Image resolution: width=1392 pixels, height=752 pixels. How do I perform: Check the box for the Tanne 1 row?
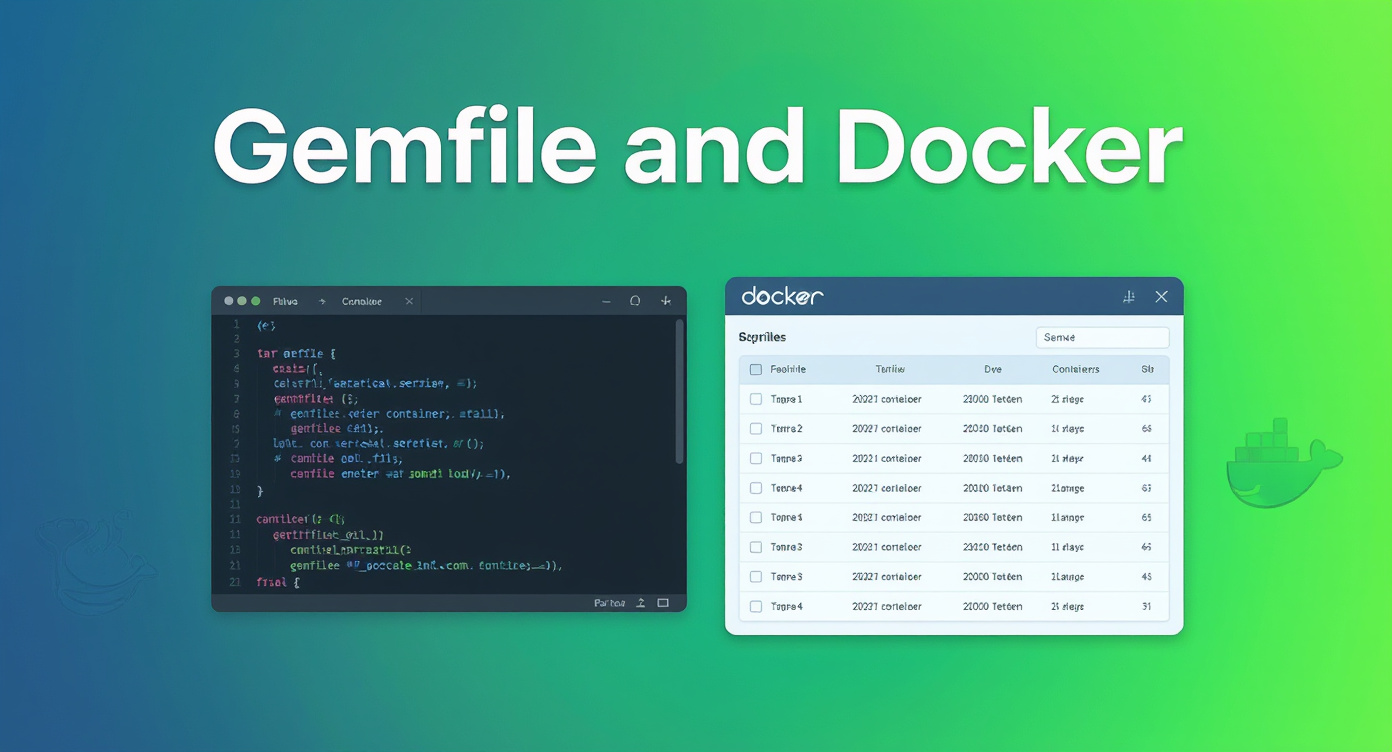click(x=756, y=399)
